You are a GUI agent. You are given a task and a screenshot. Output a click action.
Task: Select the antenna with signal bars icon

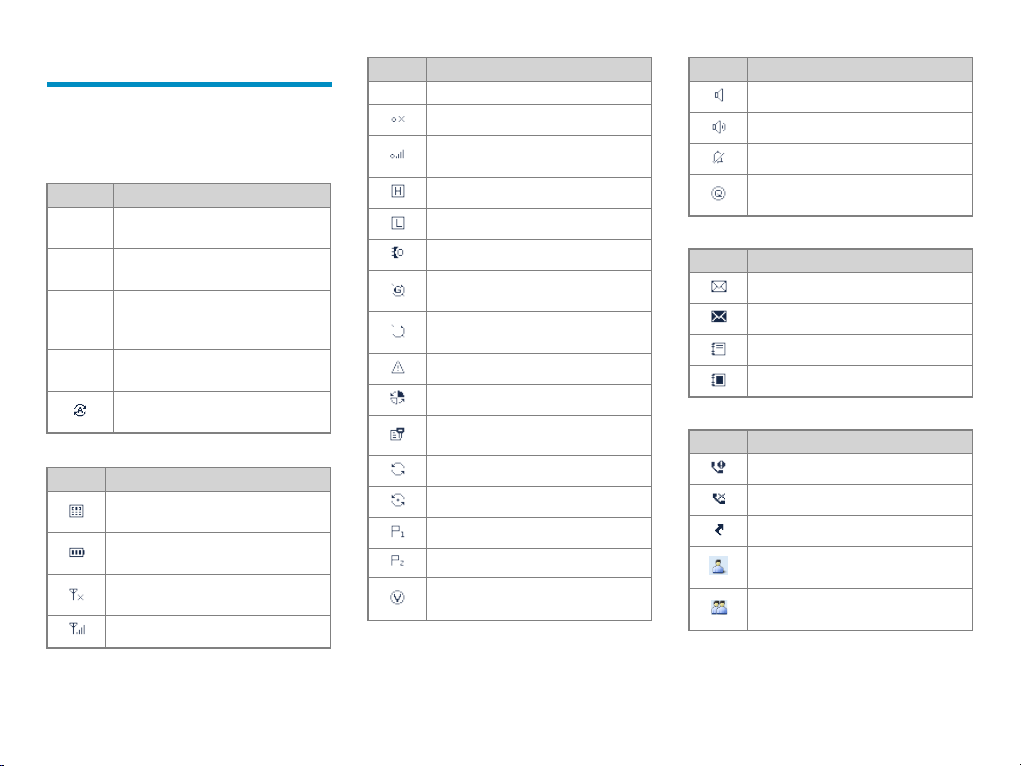[77, 629]
